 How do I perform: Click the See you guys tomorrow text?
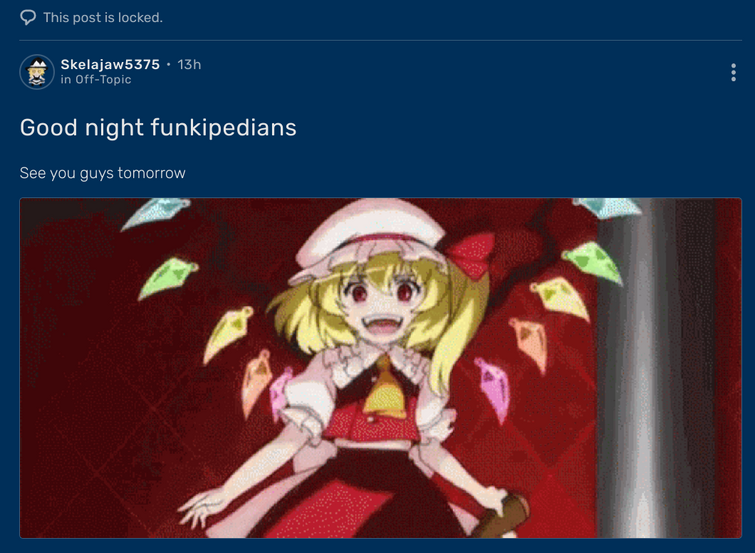pyautogui.click(x=103, y=173)
